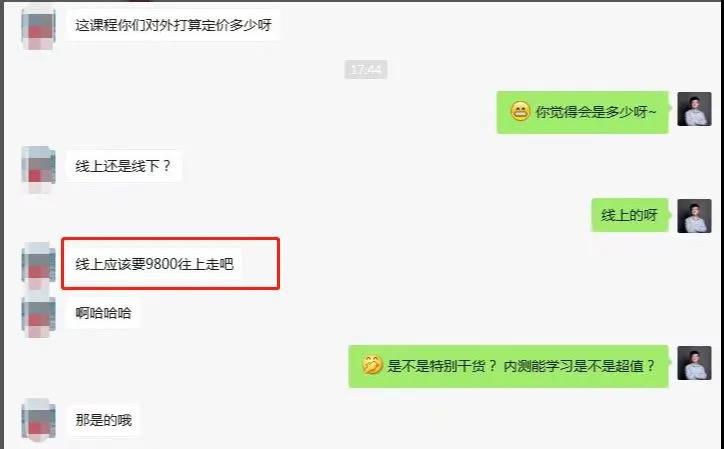This screenshot has width=724, height=449.
Task: Click the blurred avatar next to '啊哈哈哈'
Action: click(39, 316)
